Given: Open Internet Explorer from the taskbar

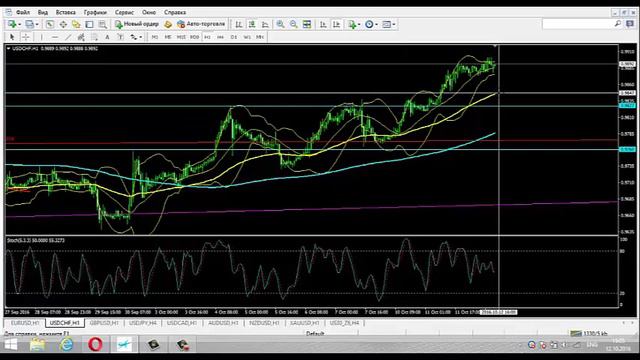Looking at the screenshot, I should pos(67,345).
